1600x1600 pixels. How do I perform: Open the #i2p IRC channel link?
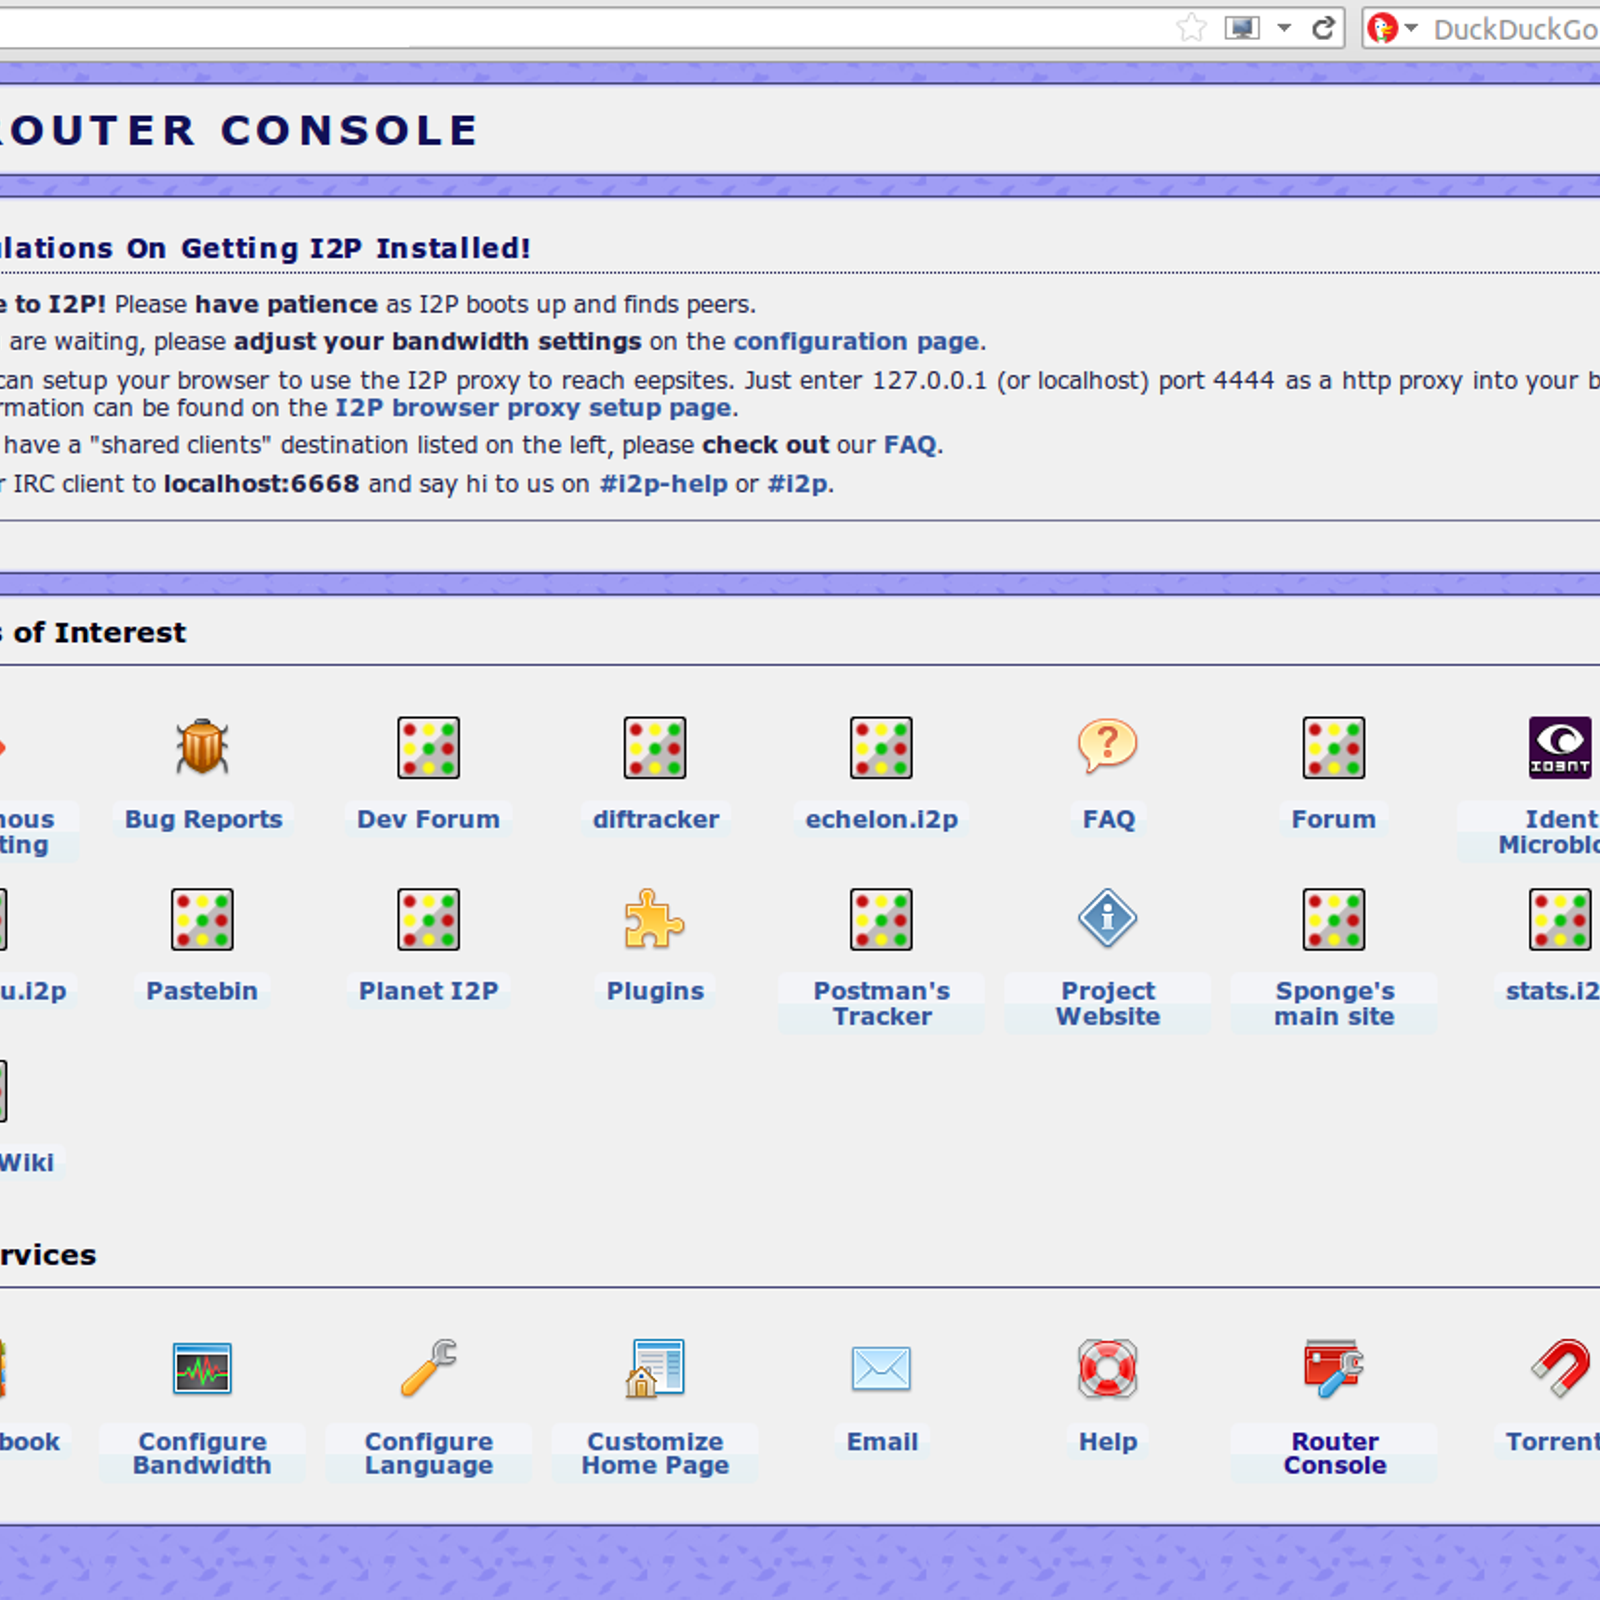coord(797,484)
